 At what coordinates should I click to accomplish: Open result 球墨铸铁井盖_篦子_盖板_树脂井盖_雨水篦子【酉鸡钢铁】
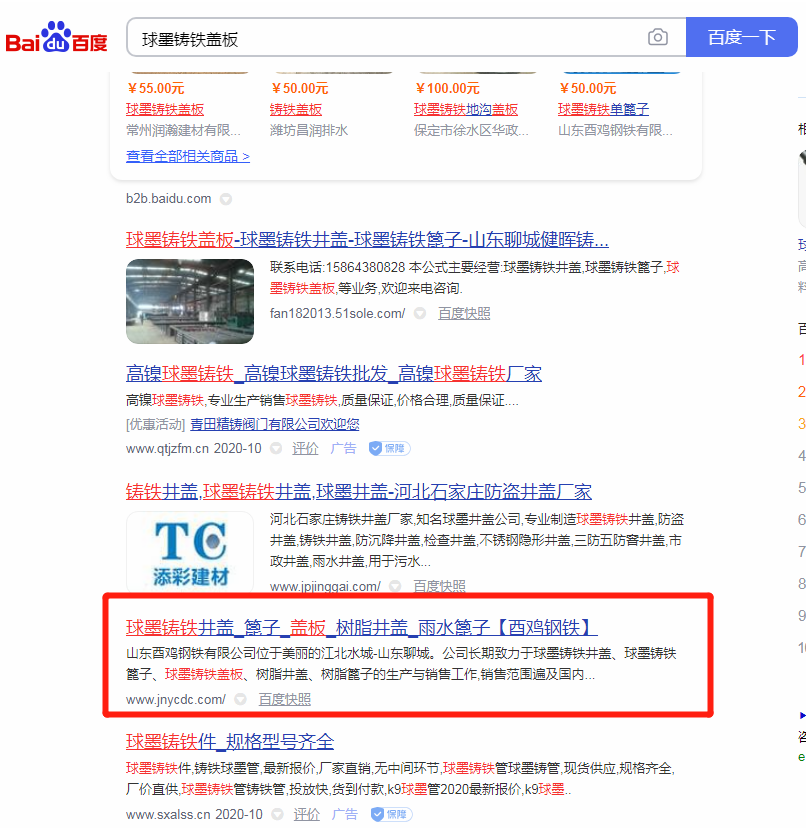coord(362,627)
